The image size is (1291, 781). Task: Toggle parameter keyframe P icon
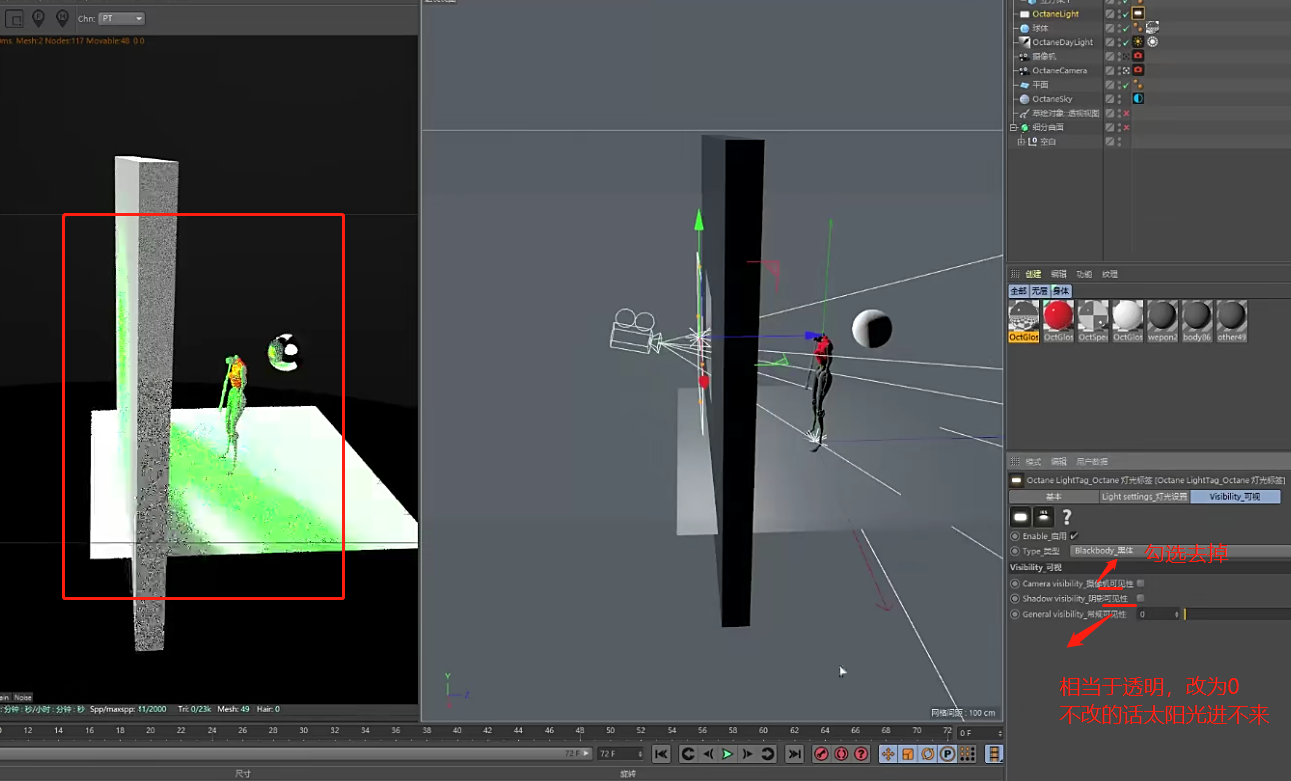[x=948, y=754]
